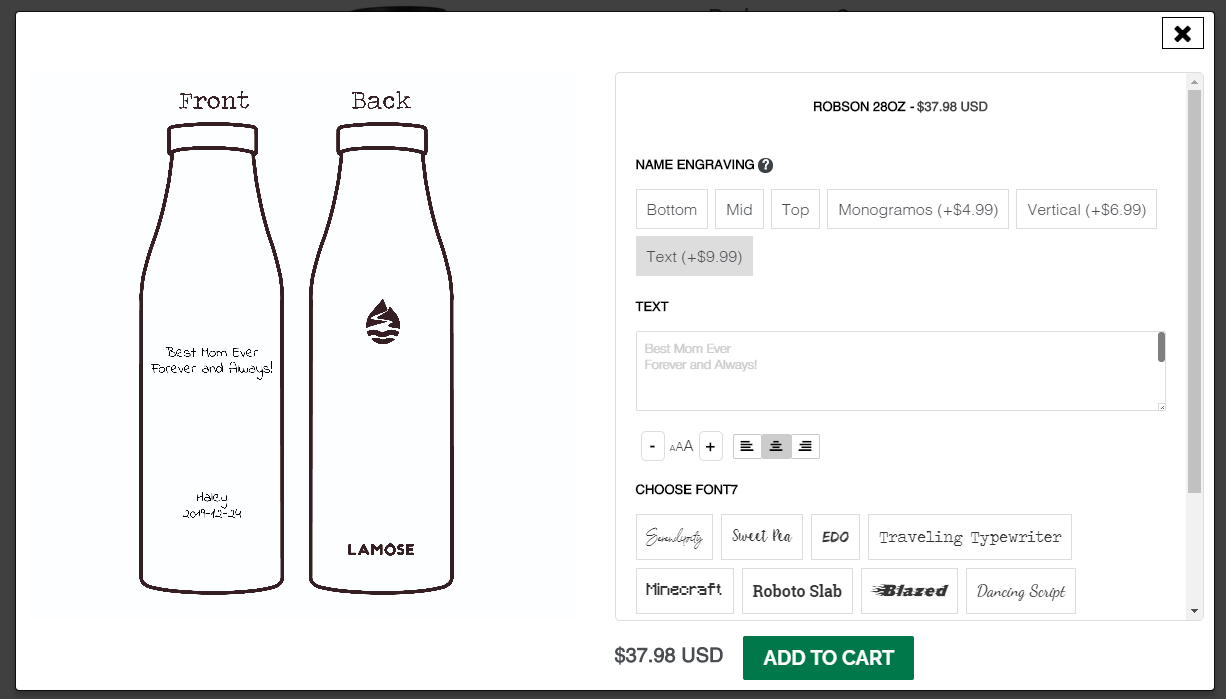Select Text (+$9.99) engraving option

point(694,256)
